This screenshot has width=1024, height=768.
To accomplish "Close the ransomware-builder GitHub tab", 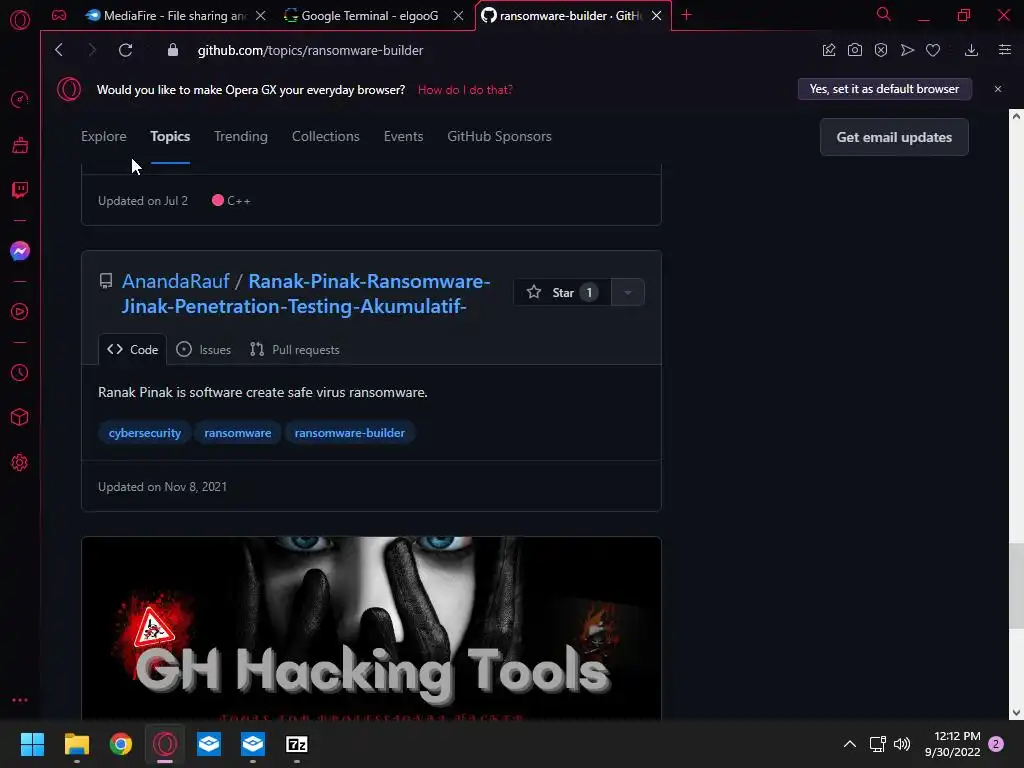I will click(656, 16).
